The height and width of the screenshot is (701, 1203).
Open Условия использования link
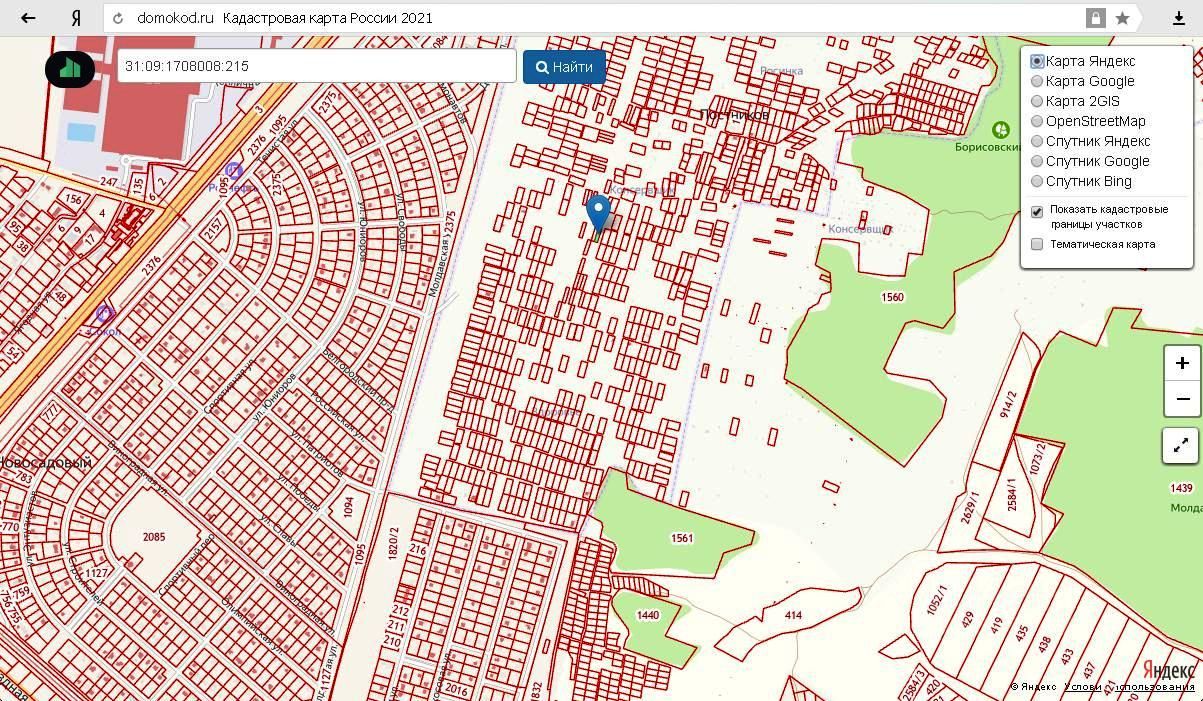pyautogui.click(x=1129, y=687)
